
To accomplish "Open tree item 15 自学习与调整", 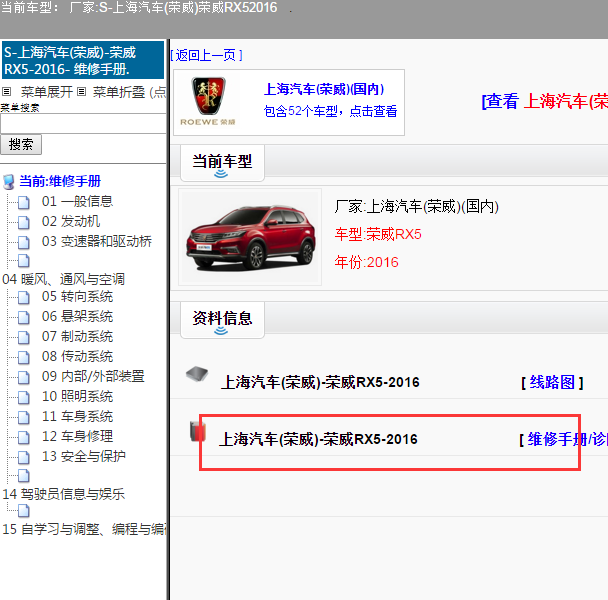I will pyautogui.click(x=85, y=529).
